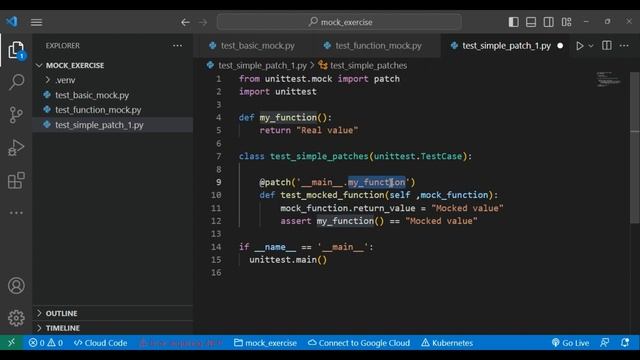This screenshot has height=360, width=640.
Task: Toggle the primary side bar layout icon
Action: (x=513, y=22)
